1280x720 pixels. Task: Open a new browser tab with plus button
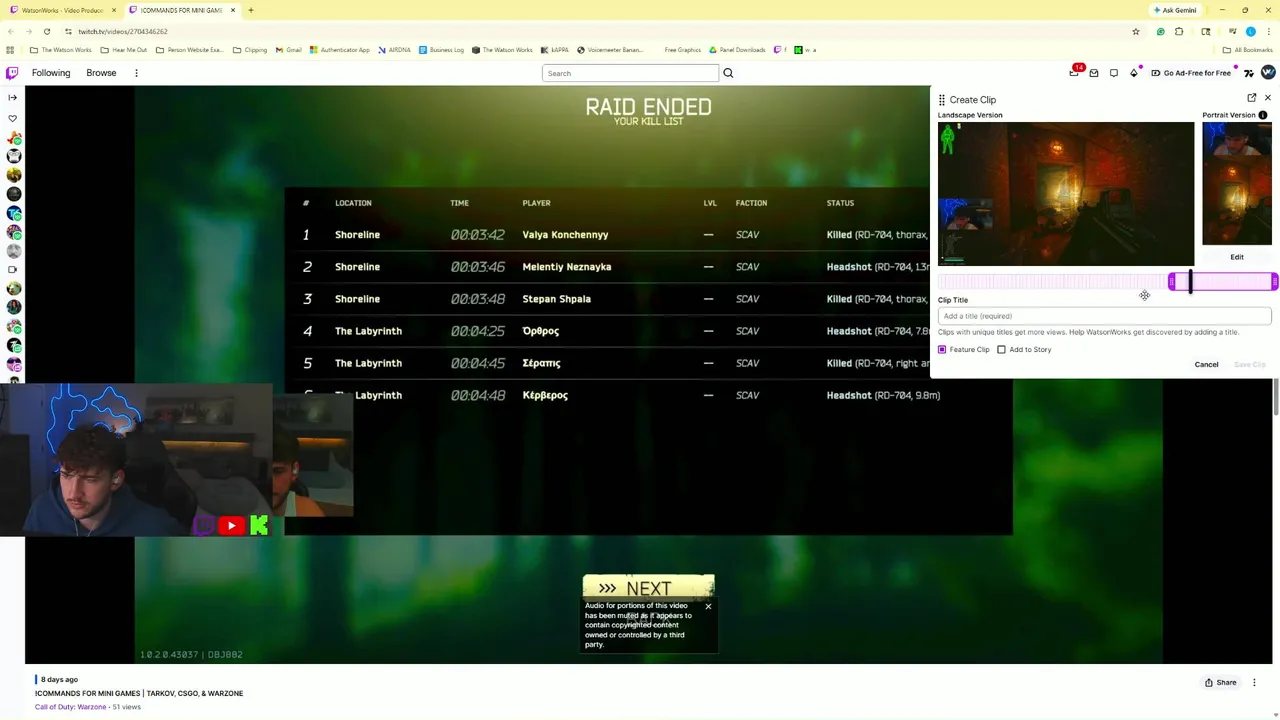(250, 10)
